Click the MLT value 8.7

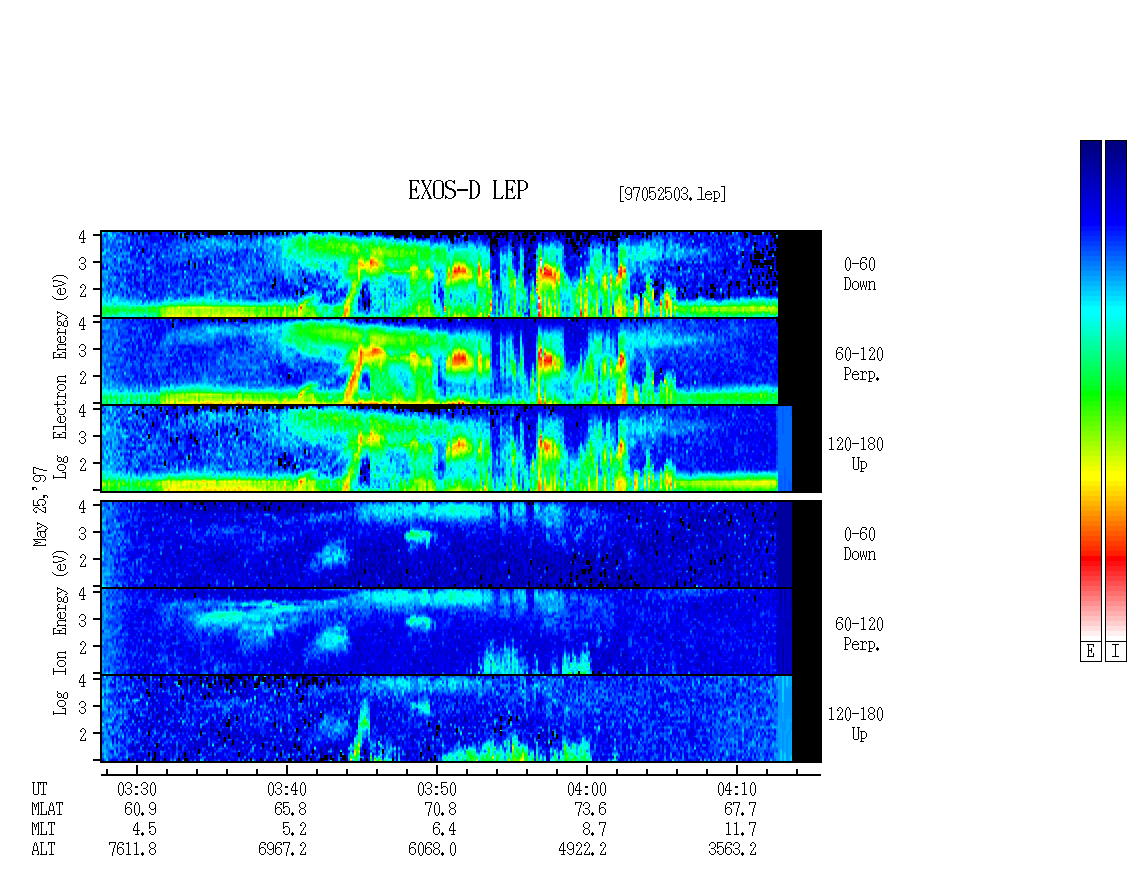(594, 830)
